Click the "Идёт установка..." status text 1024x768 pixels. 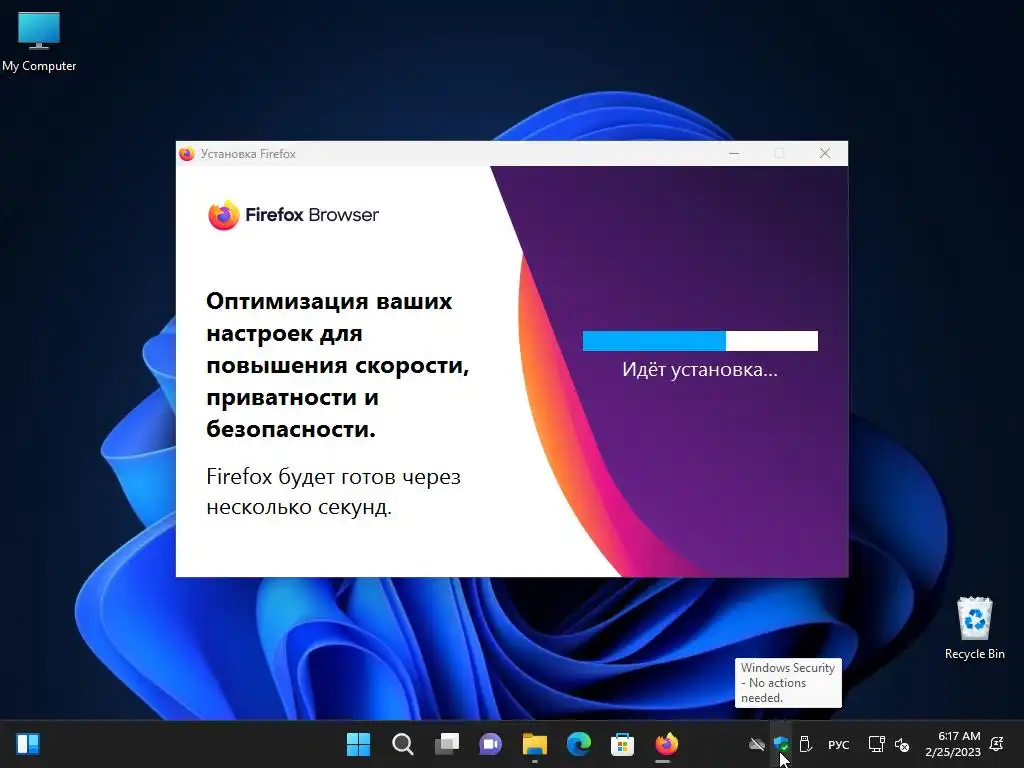pyautogui.click(x=699, y=370)
